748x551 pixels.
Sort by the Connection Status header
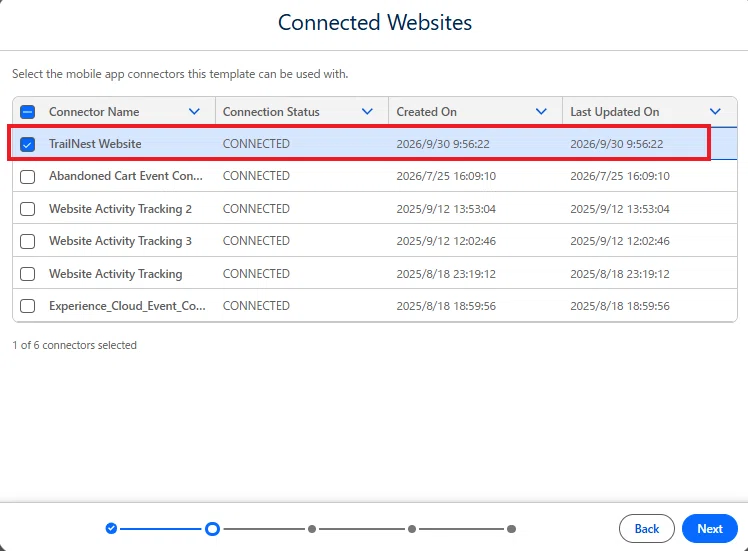click(271, 112)
